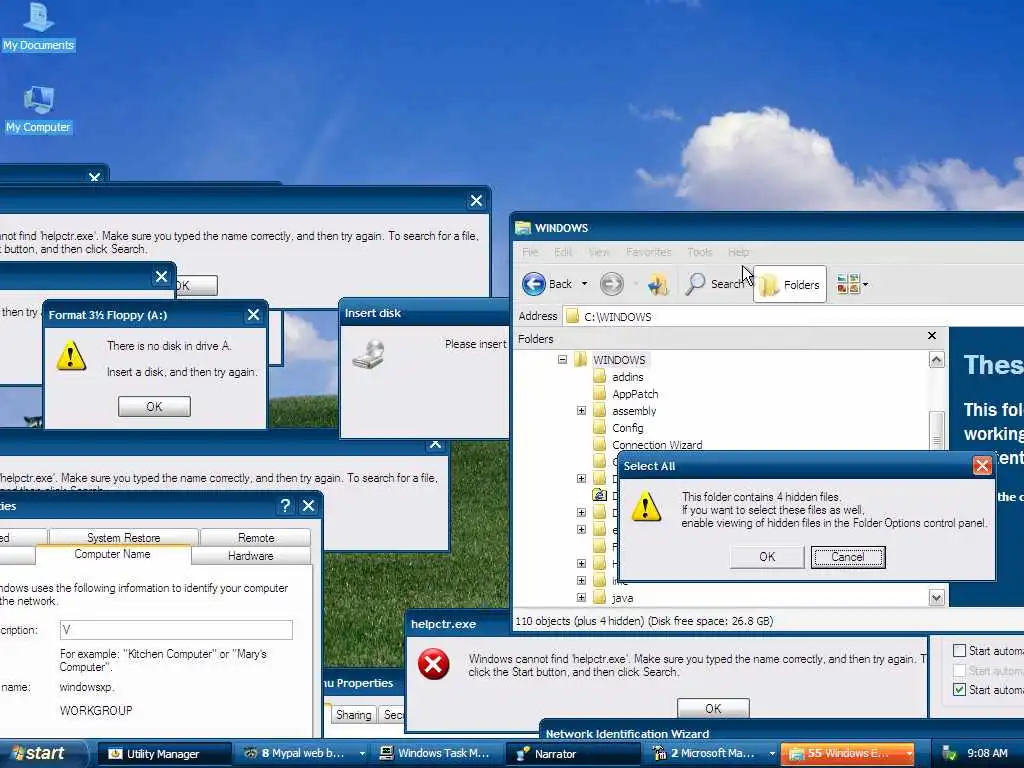Open the File menu in WINDOWS explorer
This screenshot has width=1024, height=768.
coord(530,252)
